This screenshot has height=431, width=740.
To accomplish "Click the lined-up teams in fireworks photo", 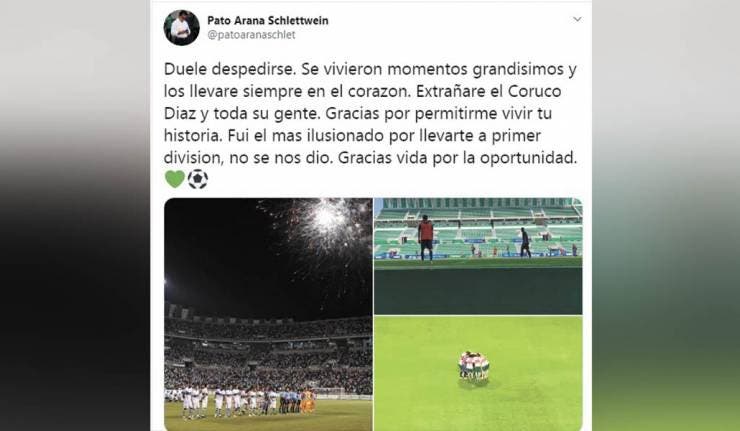I will [x=241, y=402].
